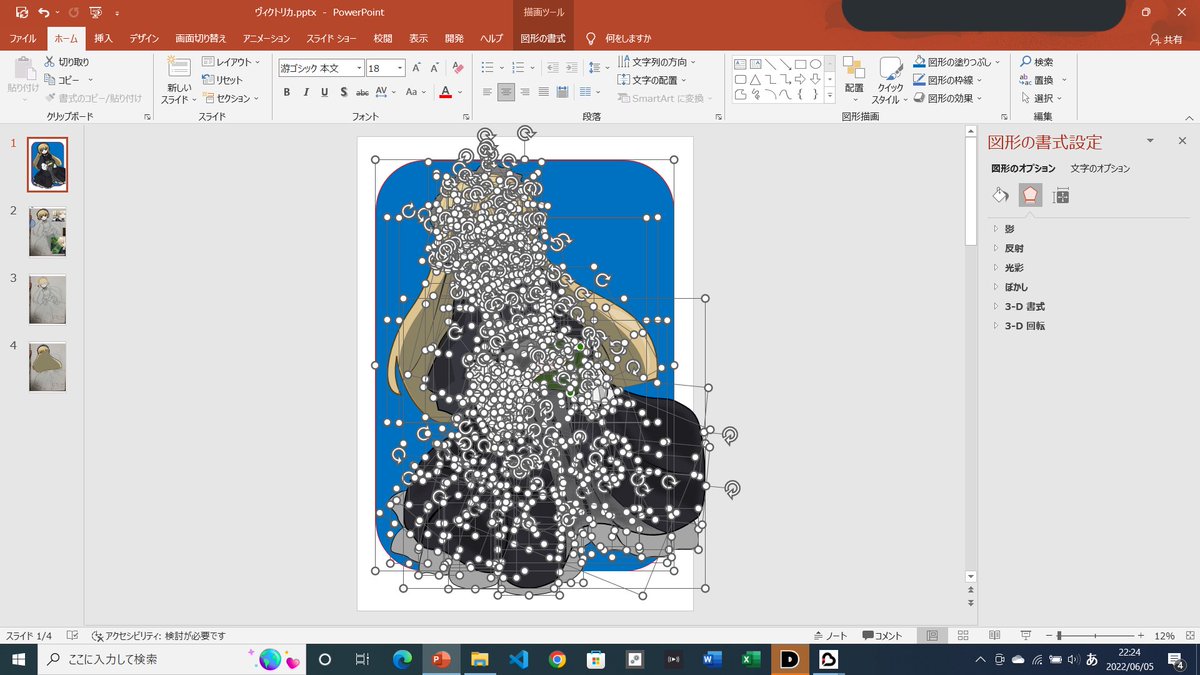
Task: Clear all formatting with the eraser icon
Action: pos(458,69)
